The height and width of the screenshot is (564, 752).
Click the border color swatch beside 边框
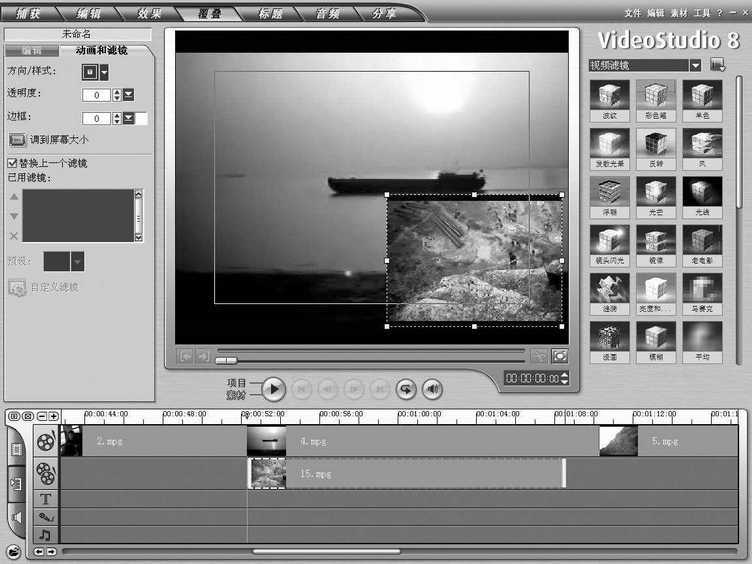click(x=141, y=118)
